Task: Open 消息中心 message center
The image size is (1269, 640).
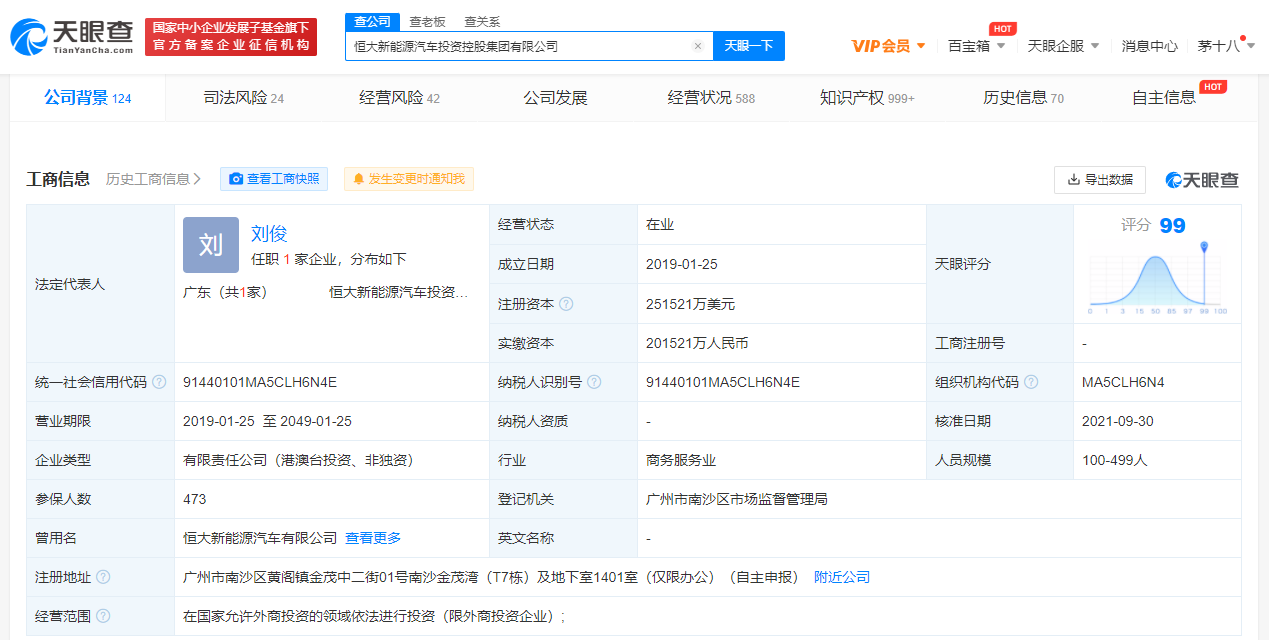Action: (1149, 46)
